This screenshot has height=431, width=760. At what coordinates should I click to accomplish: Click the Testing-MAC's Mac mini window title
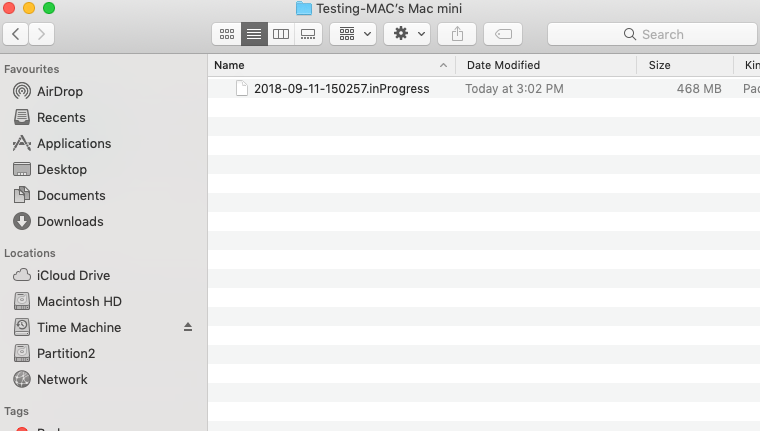coord(389,8)
